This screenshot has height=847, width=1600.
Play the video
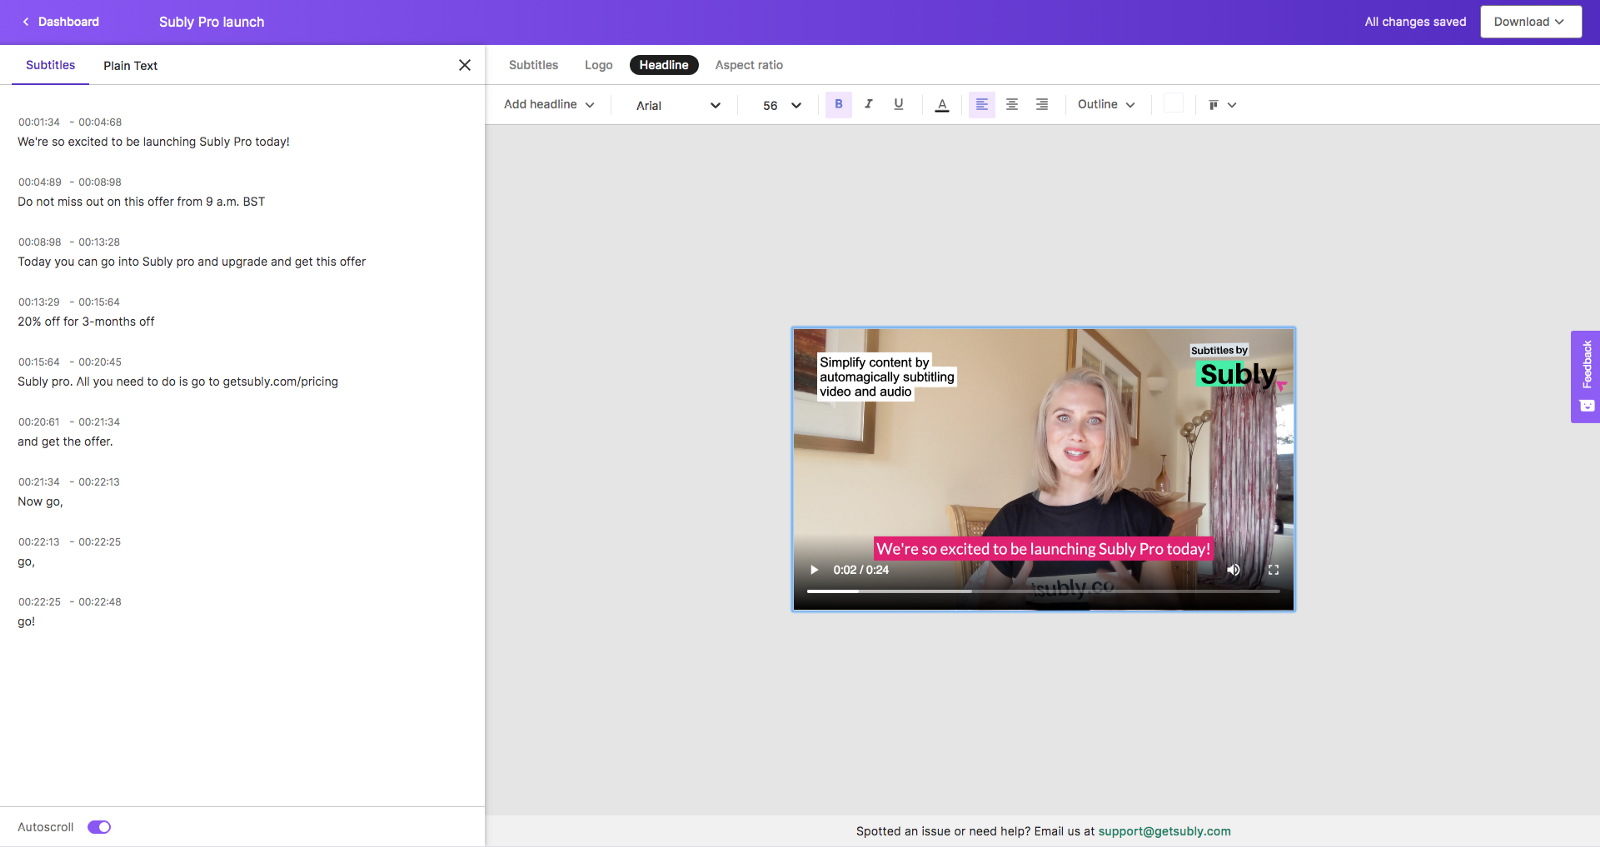point(814,570)
